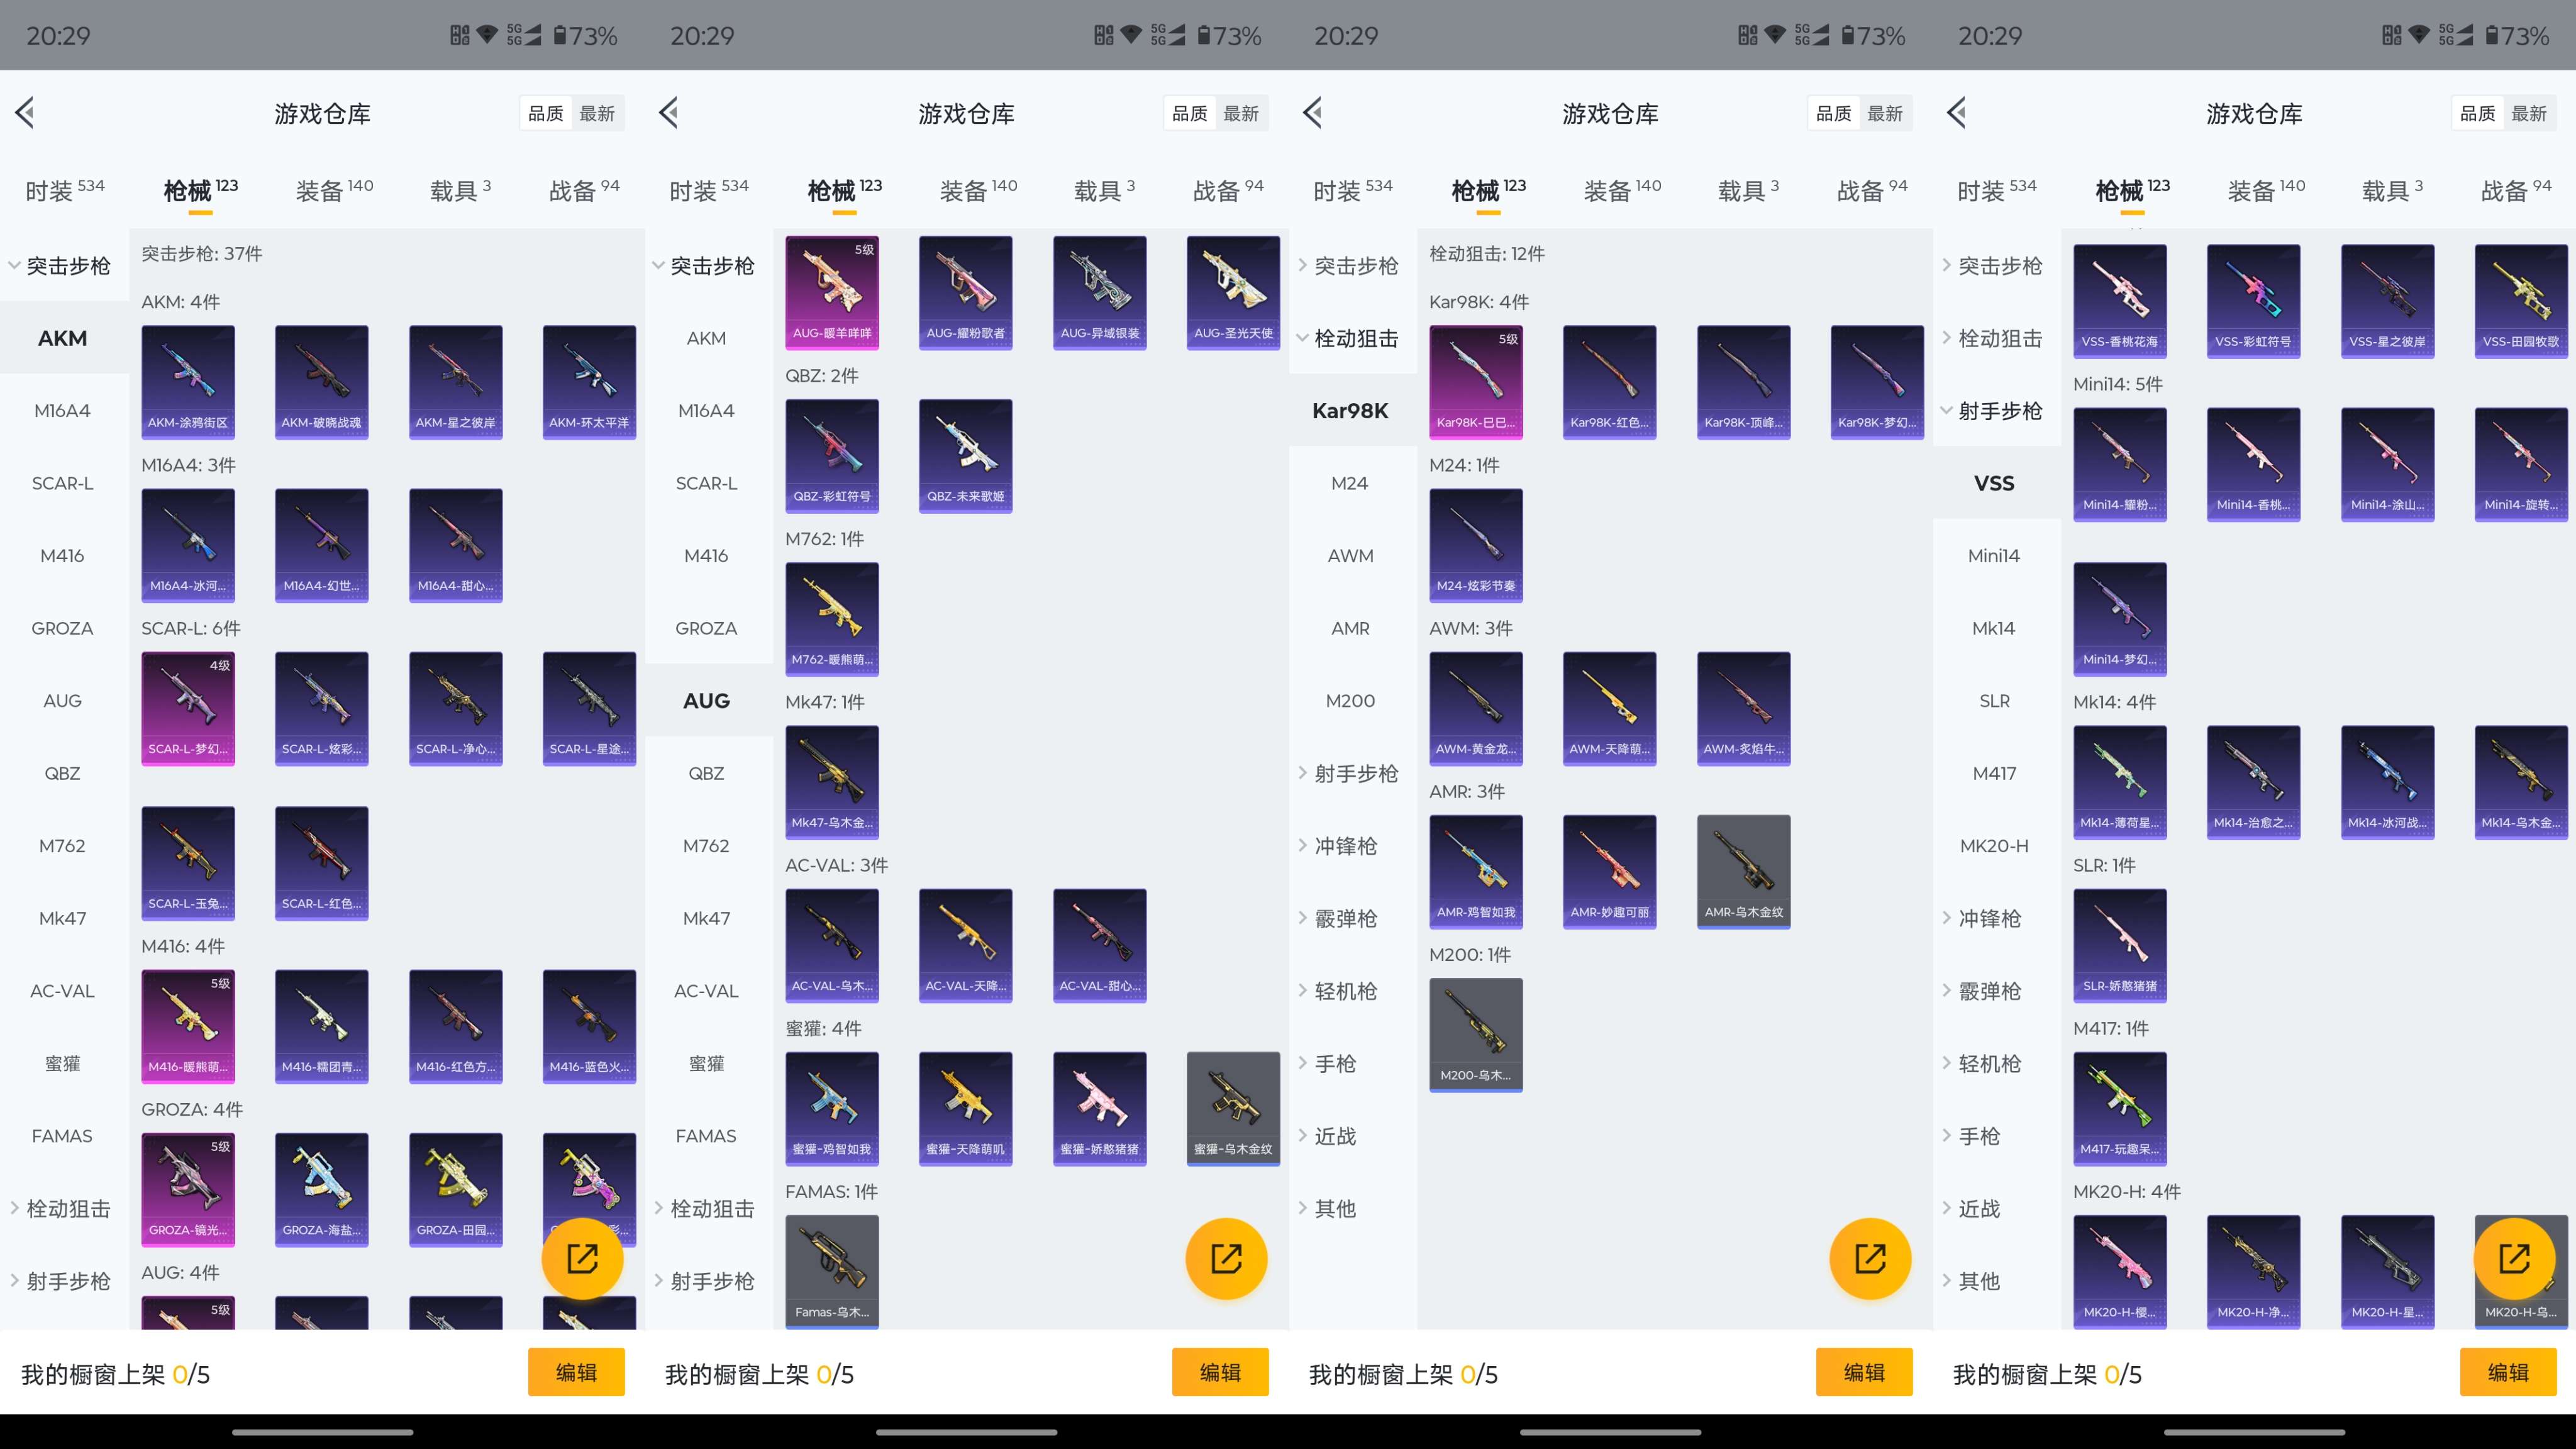Select the AKM-涂鸦街区 weapon thumbnail

coord(187,382)
